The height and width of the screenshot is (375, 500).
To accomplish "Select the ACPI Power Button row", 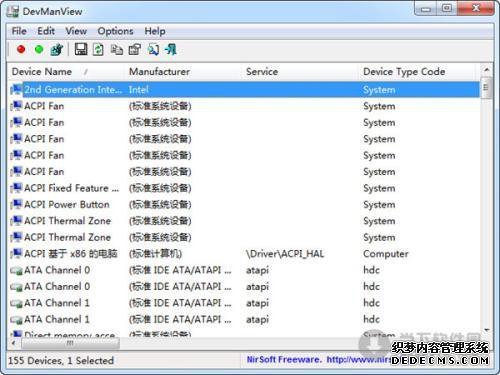I will (x=244, y=204).
